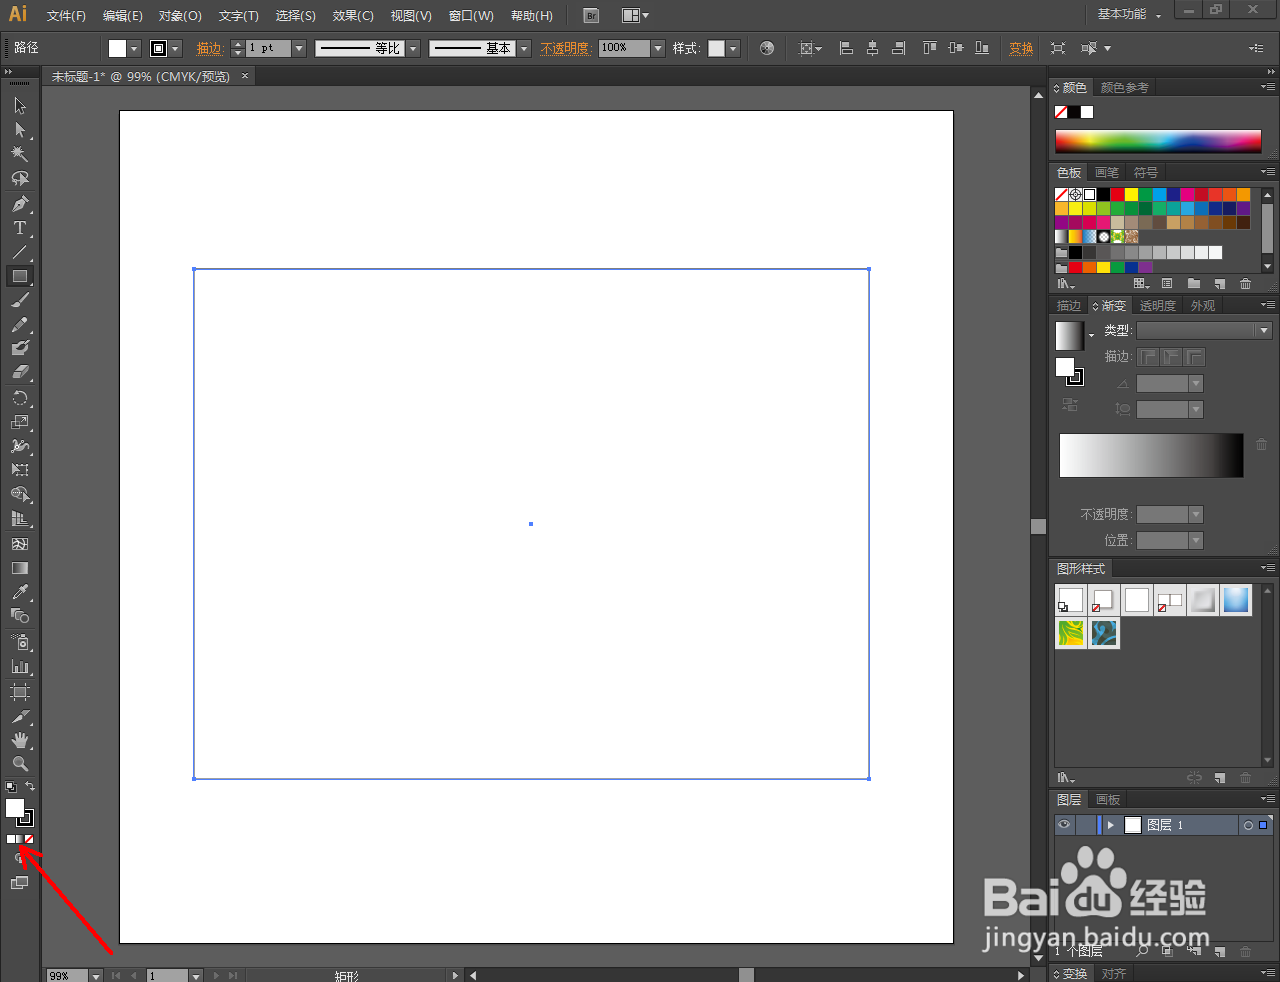This screenshot has height=982, width=1280.
Task: Open the 基本 brush definition dropdown
Action: [524, 48]
